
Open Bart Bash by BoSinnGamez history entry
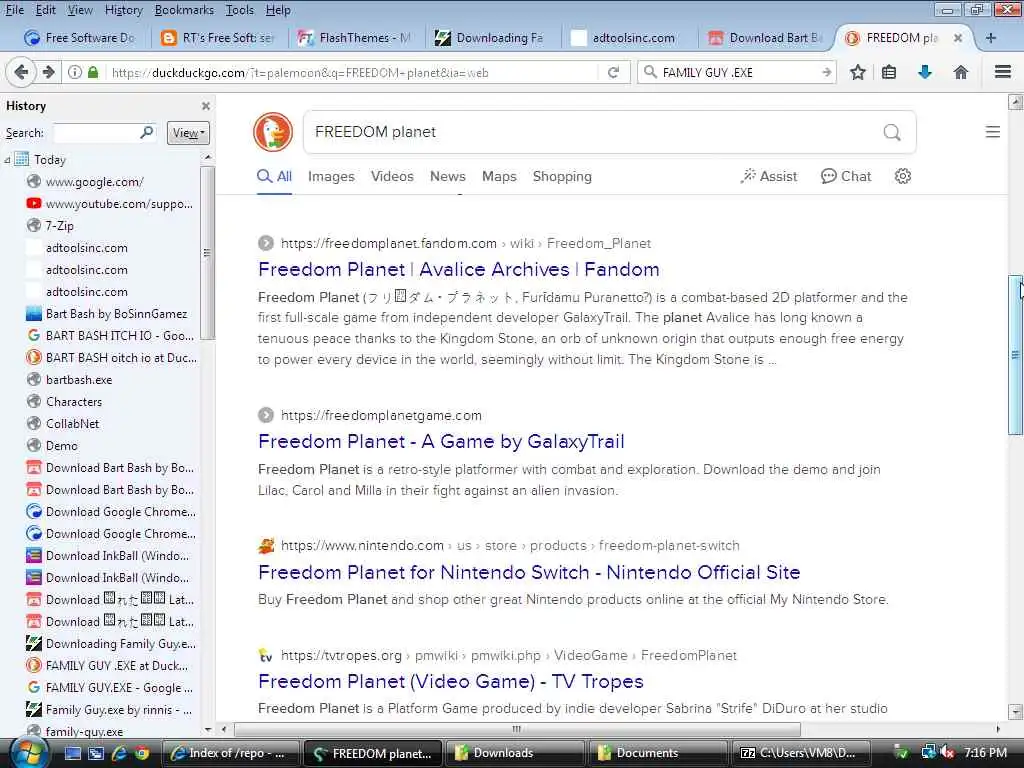coord(116,313)
